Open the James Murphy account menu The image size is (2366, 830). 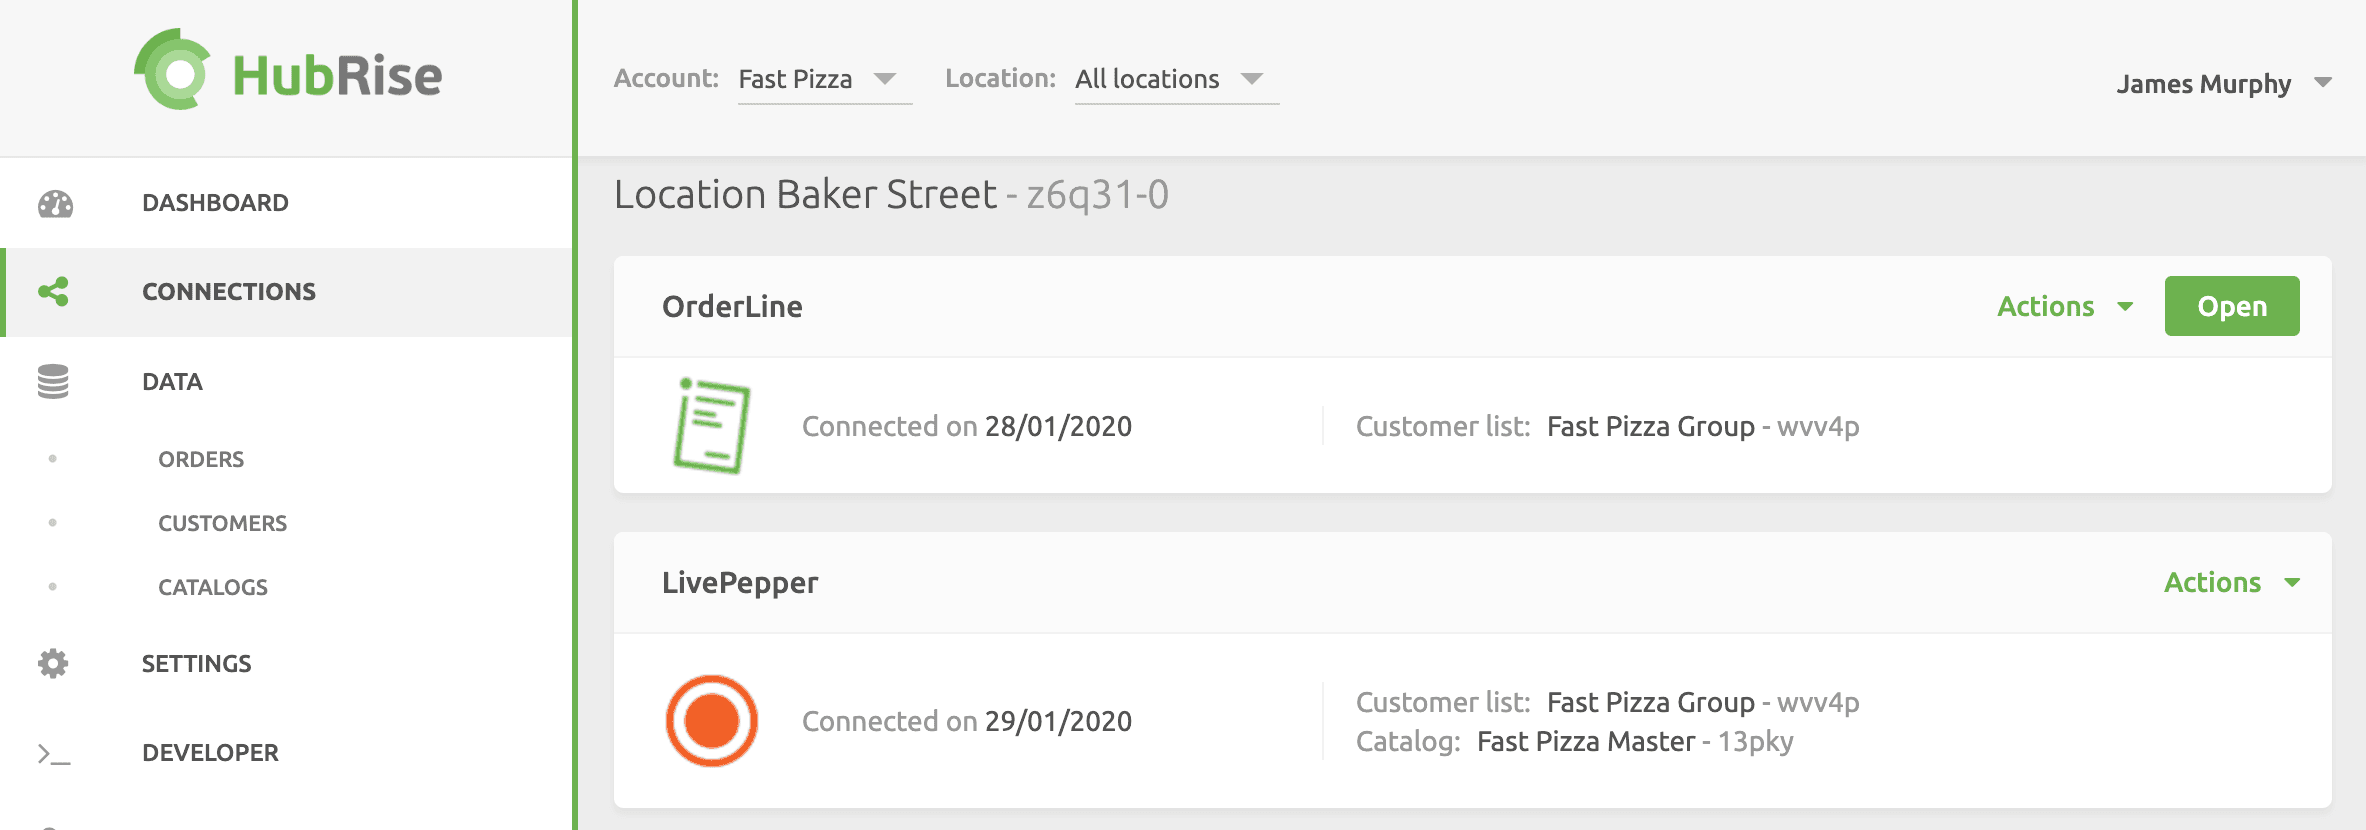click(2225, 84)
